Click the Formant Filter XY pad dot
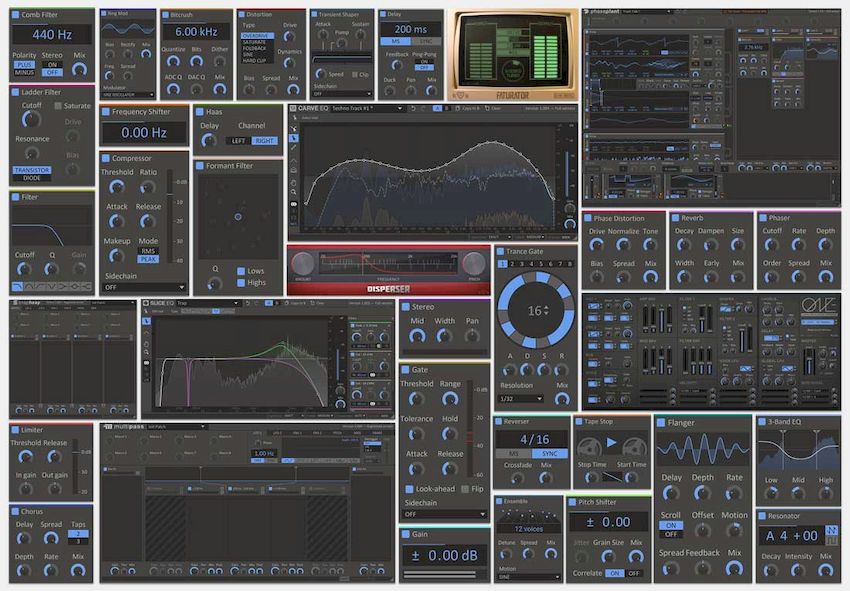The width and height of the screenshot is (850, 591). (x=238, y=217)
